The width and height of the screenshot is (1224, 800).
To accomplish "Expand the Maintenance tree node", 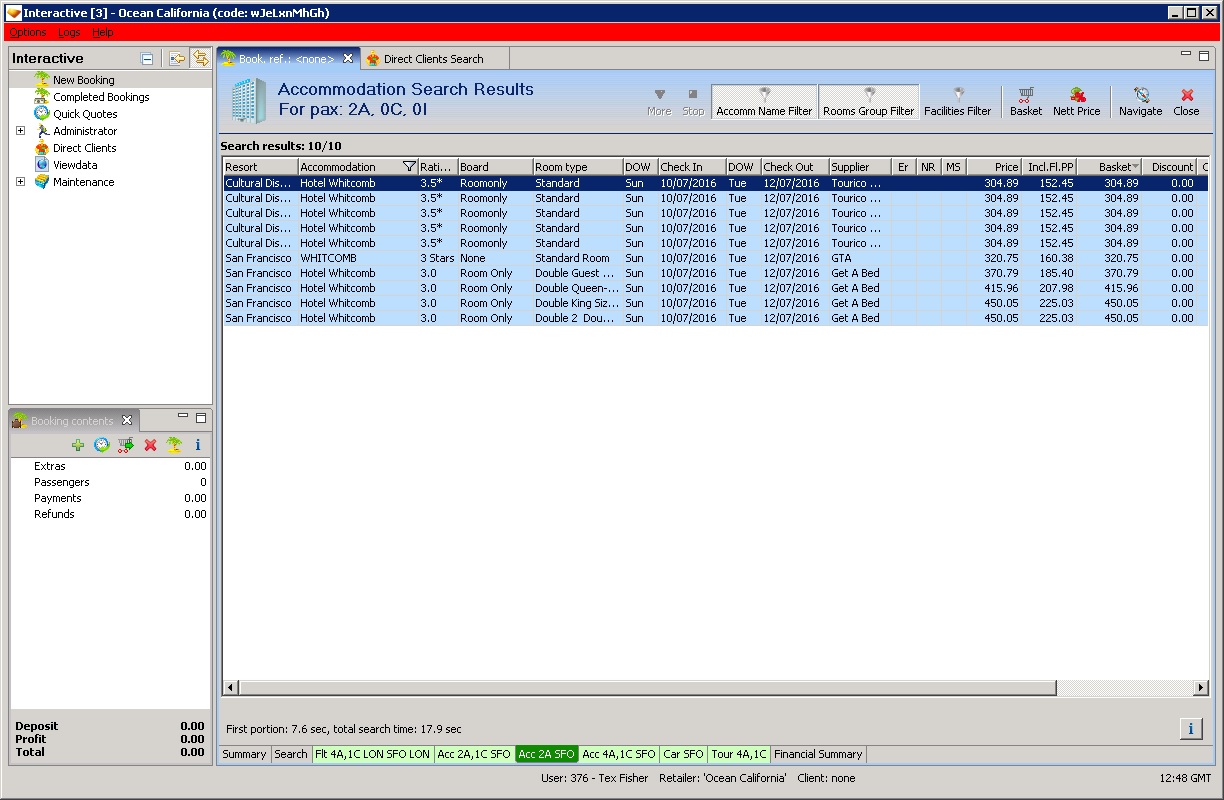I will 20,182.
